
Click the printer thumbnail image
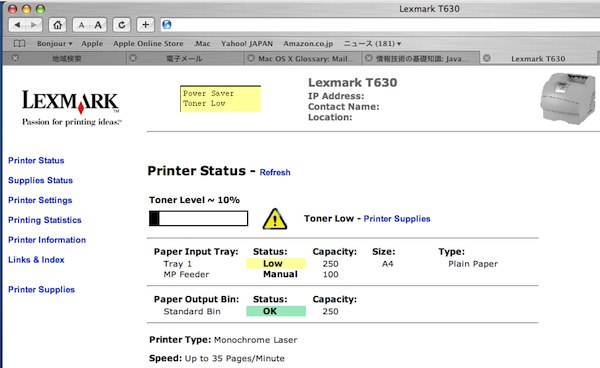click(567, 98)
